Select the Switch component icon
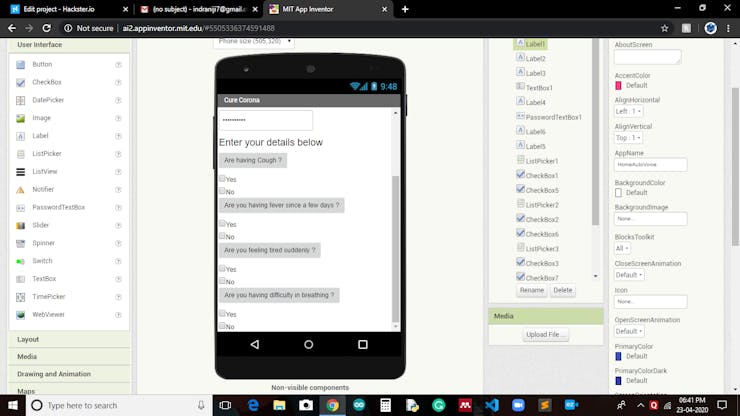740x416 pixels. 20,261
